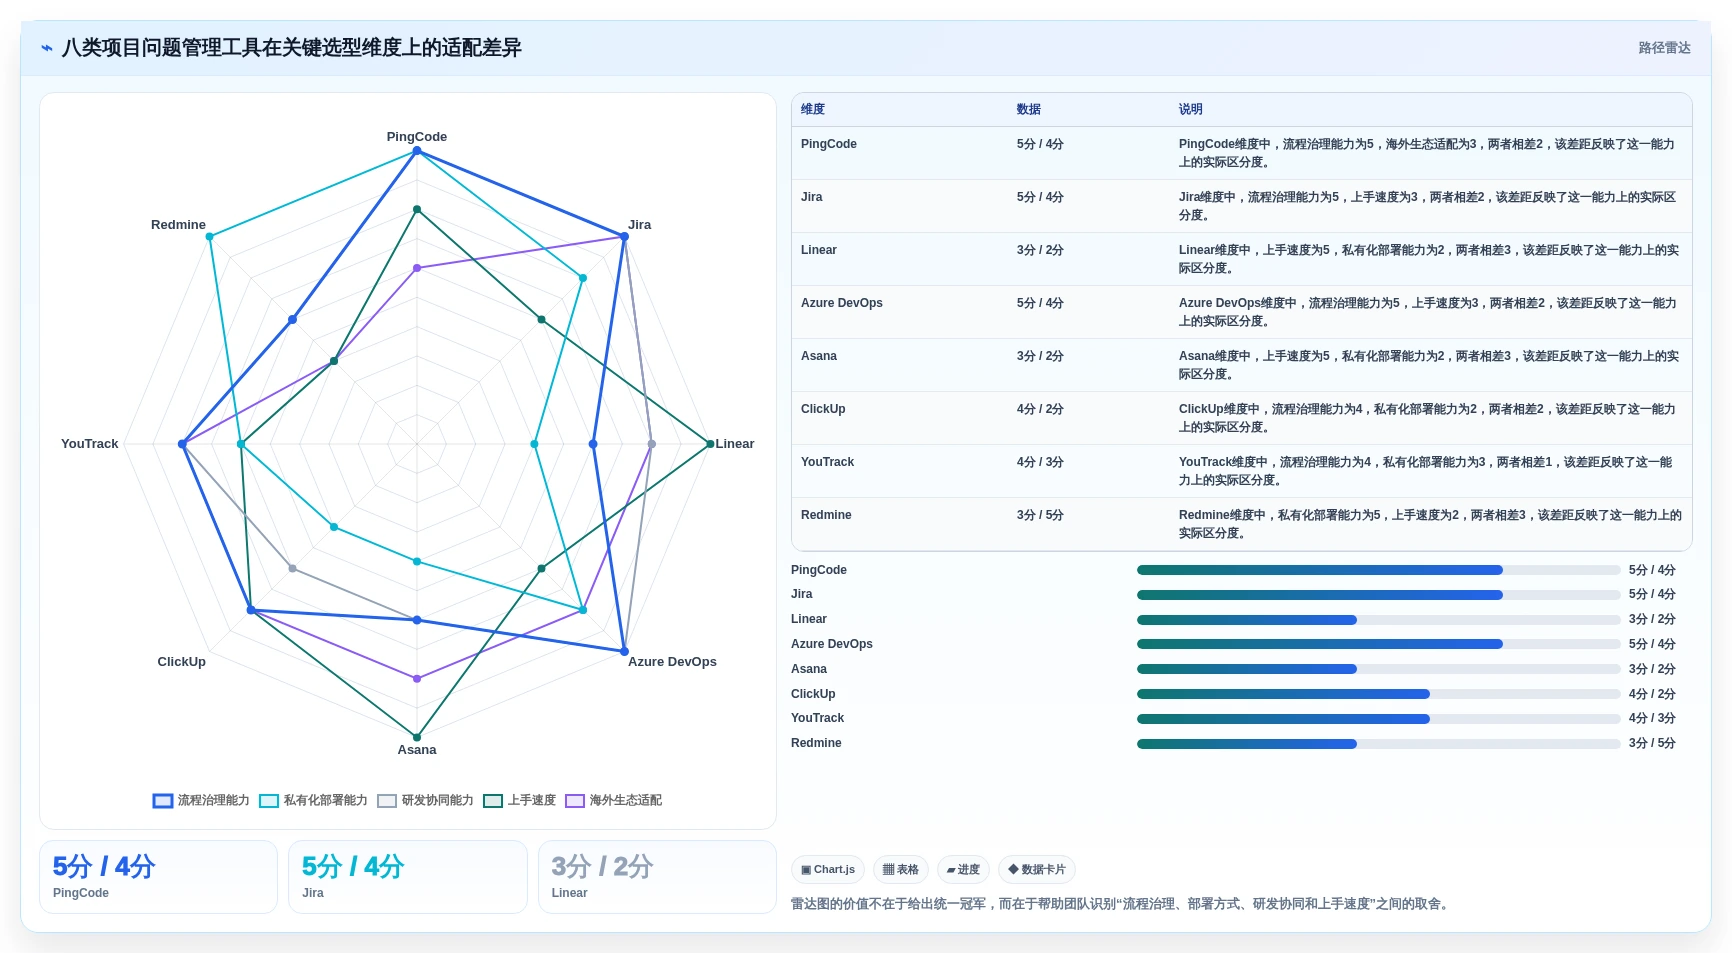
Task: Open the Jira 5分 / 4分 data card
Action: (408, 877)
